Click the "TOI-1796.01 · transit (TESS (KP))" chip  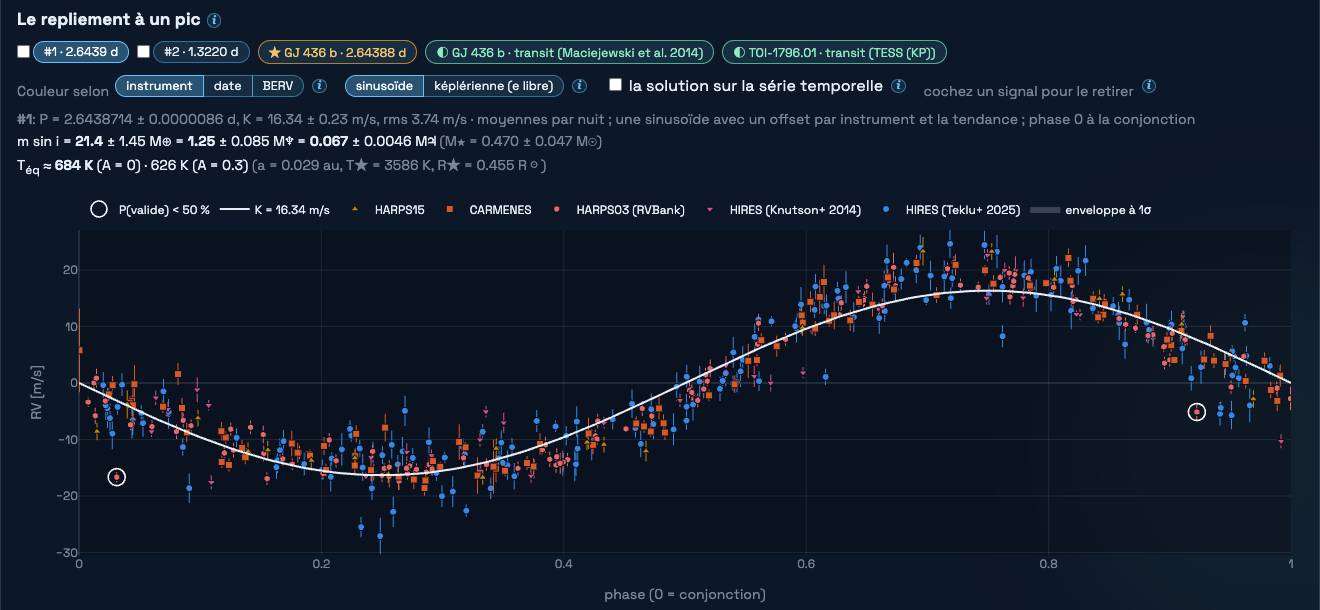[835, 52]
